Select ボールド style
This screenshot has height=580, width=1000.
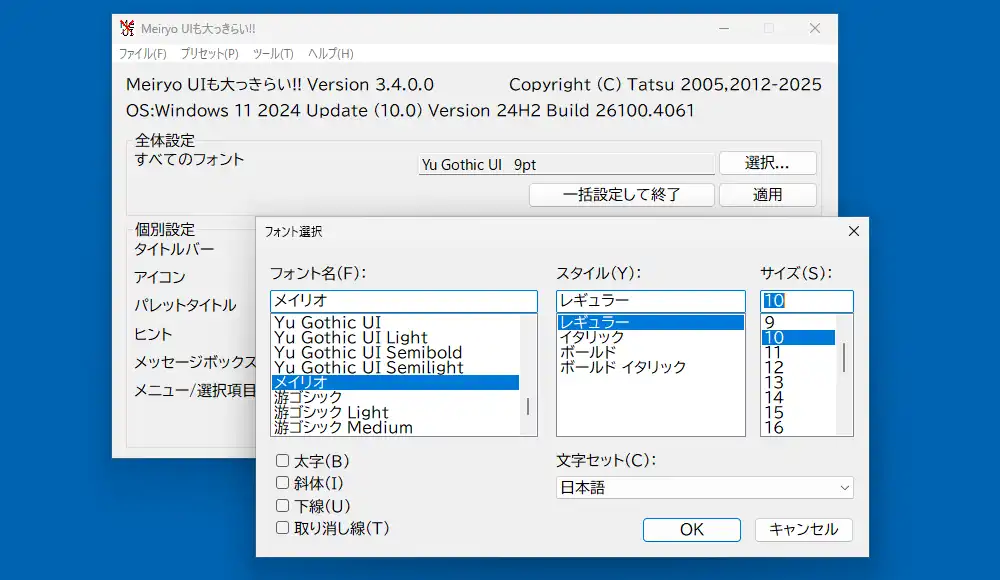point(651,352)
